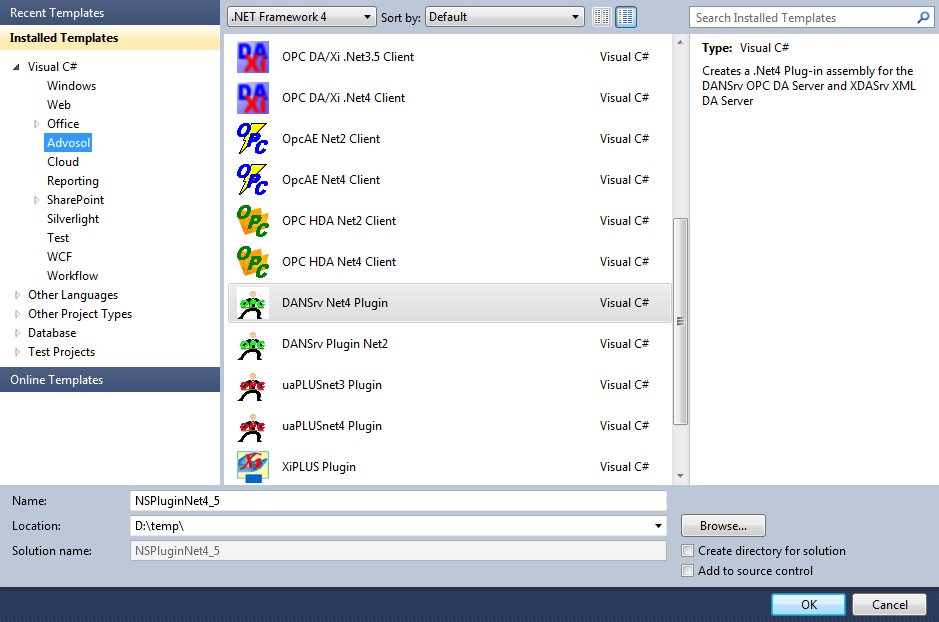The height and width of the screenshot is (622, 939).
Task: Switch to medium icons list view
Action: click(626, 17)
